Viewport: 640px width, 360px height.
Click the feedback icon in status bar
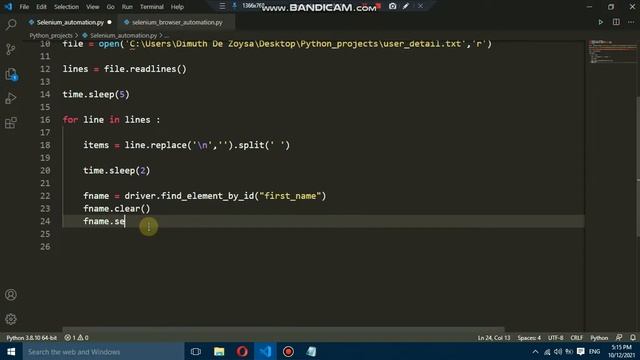619,338
